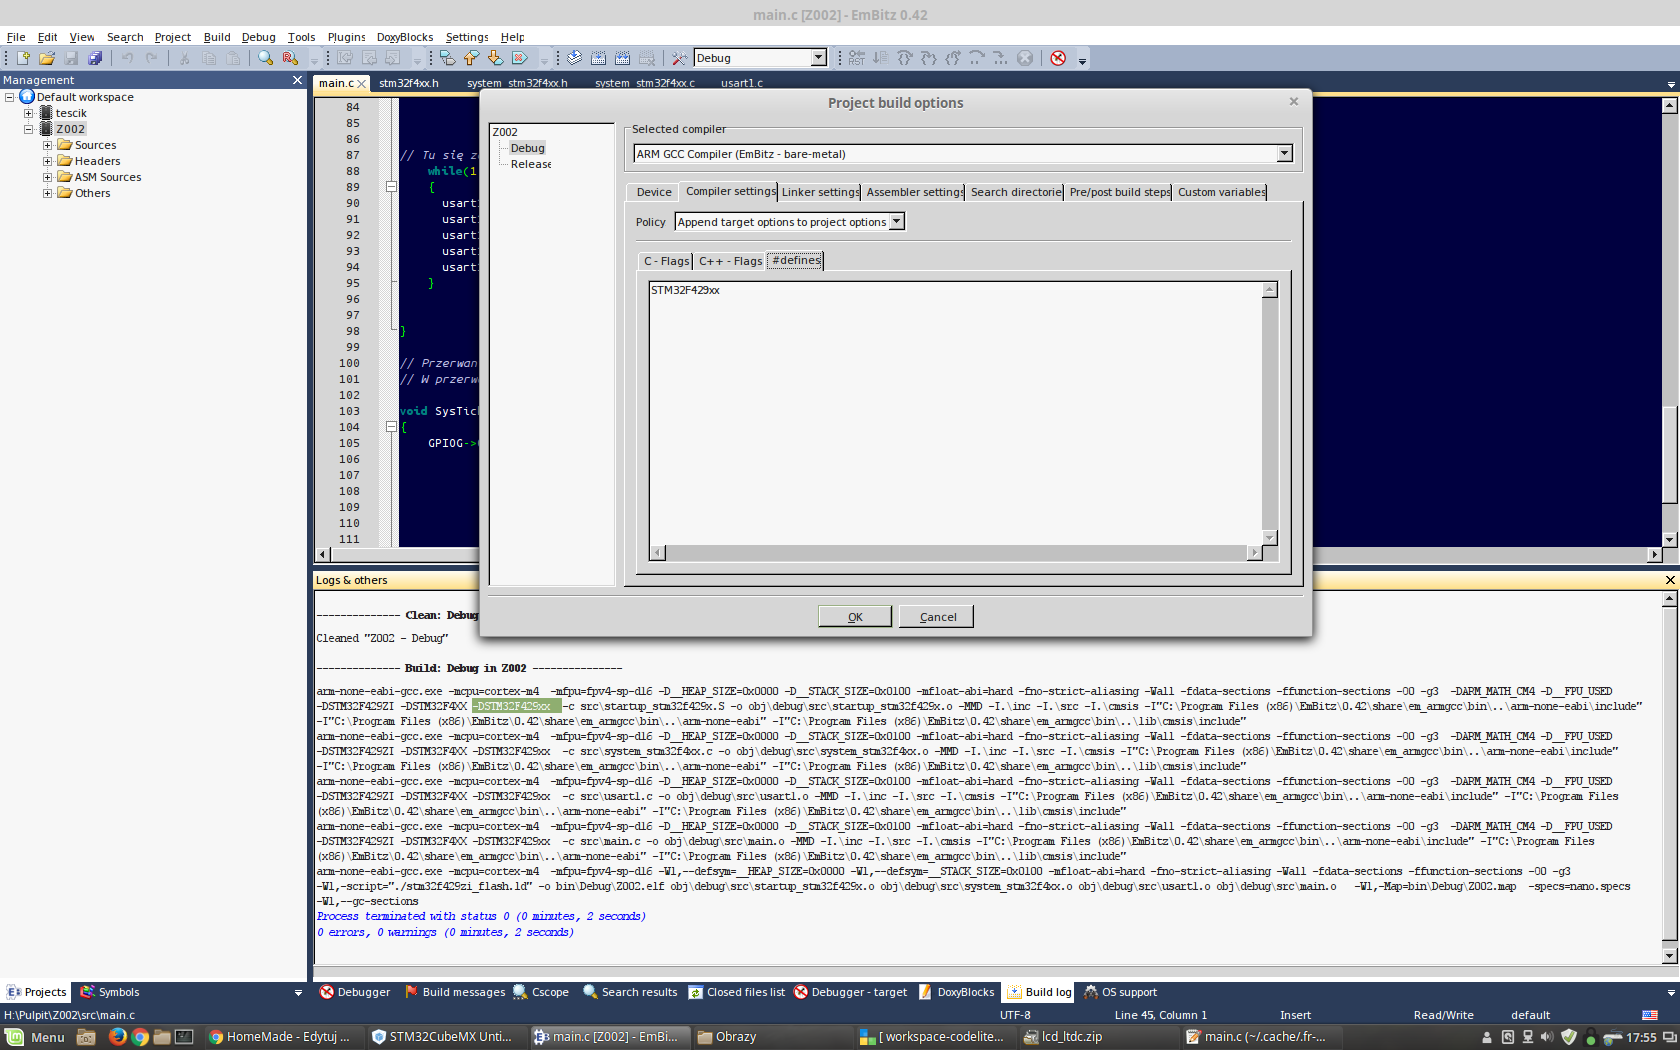Click the New file toolbar icon
Screen dimensions: 1680x1050
(23, 58)
